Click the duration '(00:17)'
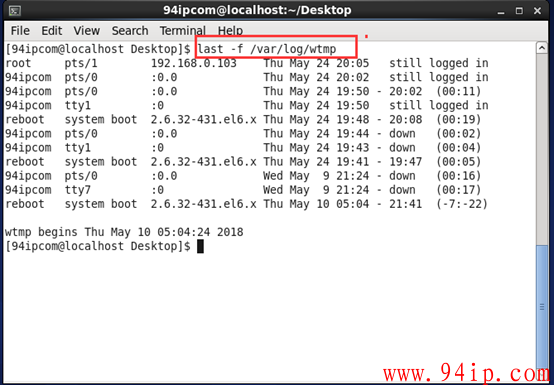This screenshot has height=385, width=554. 459,190
